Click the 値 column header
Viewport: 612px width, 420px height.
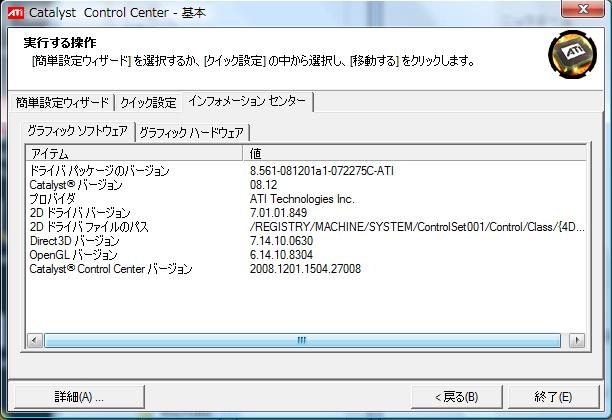point(415,153)
